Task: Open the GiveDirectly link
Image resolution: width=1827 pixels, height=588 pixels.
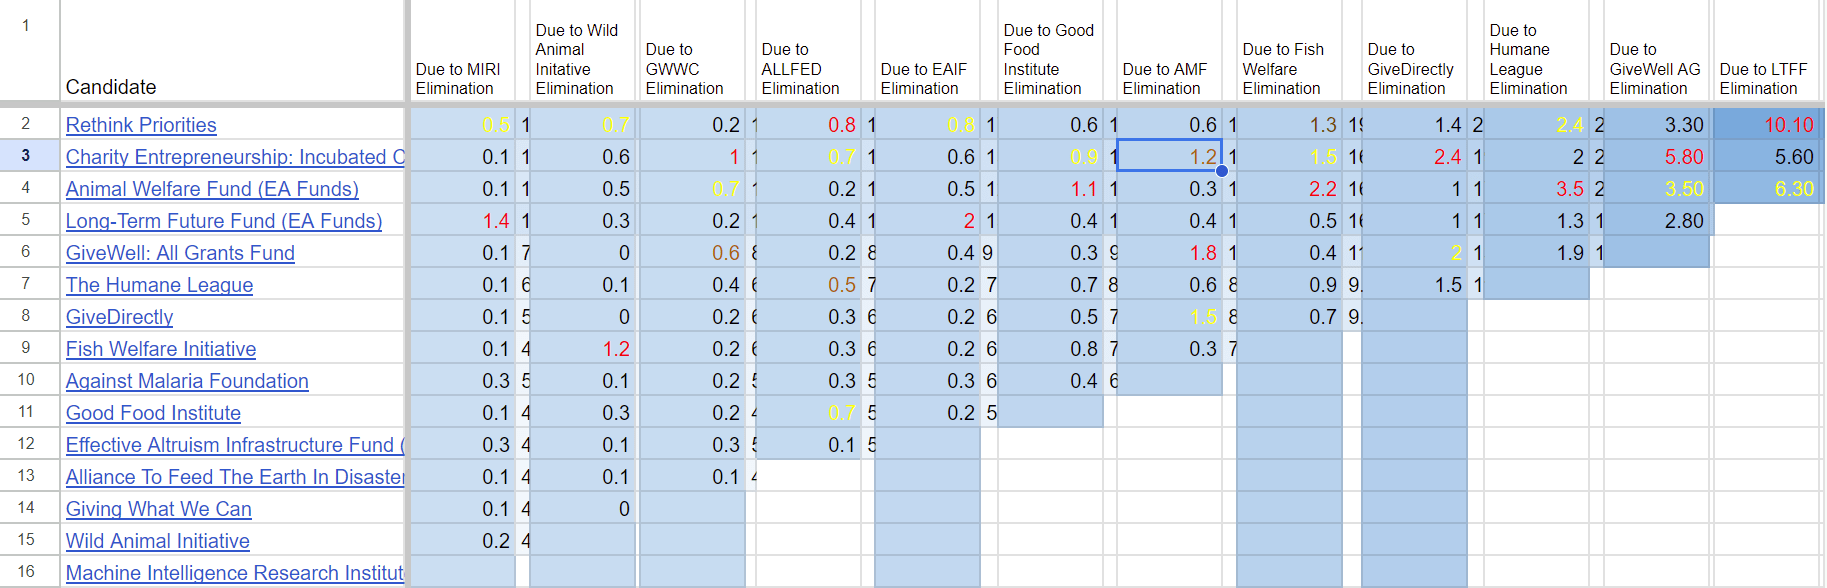Action: 119,317
